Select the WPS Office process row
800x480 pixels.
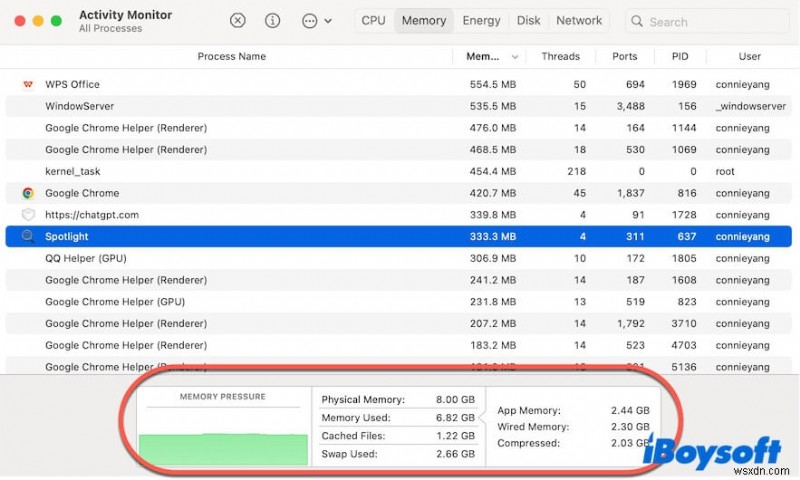[x=398, y=84]
